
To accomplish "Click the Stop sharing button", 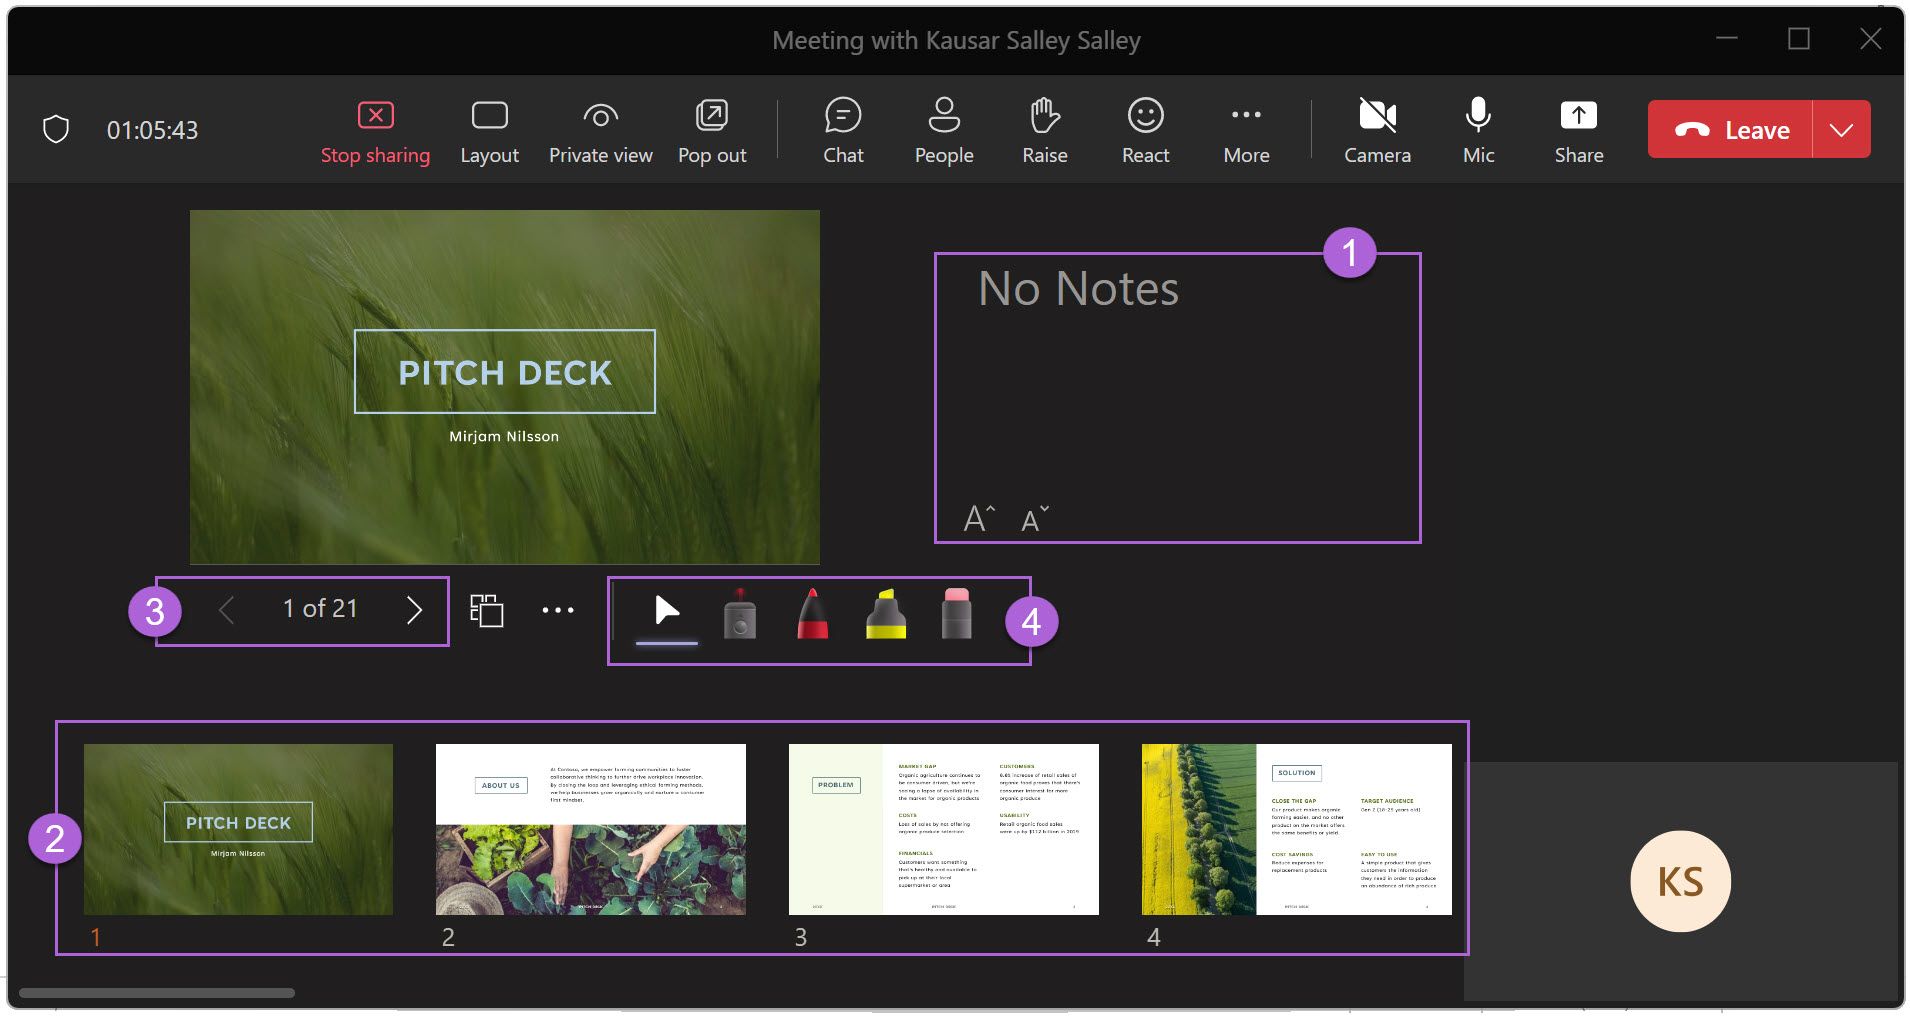I will click(x=375, y=128).
